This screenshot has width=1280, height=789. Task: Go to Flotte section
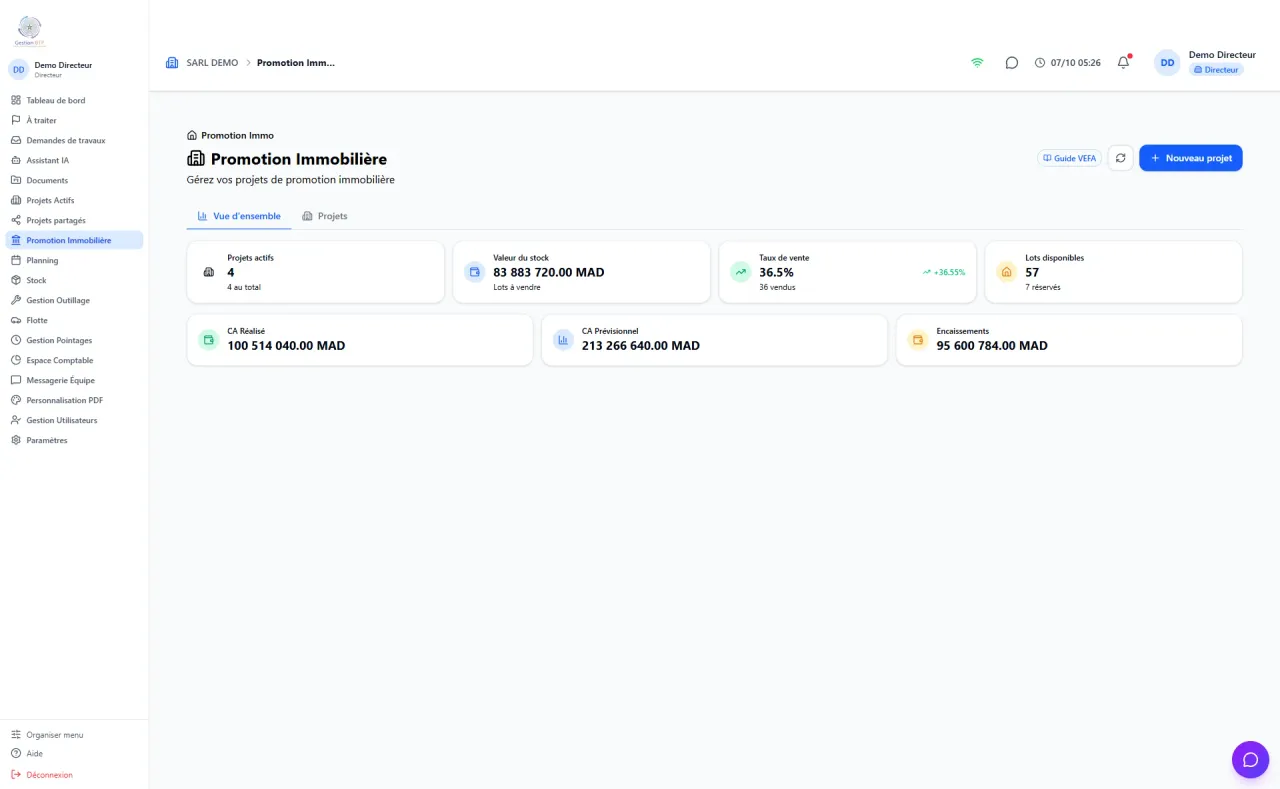click(x=74, y=320)
